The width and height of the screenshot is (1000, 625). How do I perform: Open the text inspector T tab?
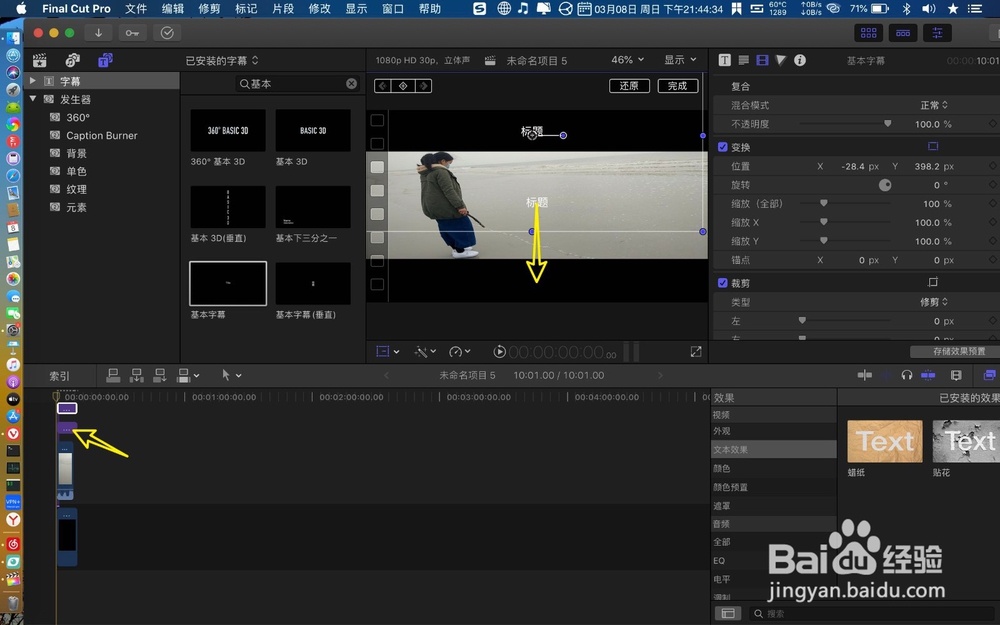(724, 60)
